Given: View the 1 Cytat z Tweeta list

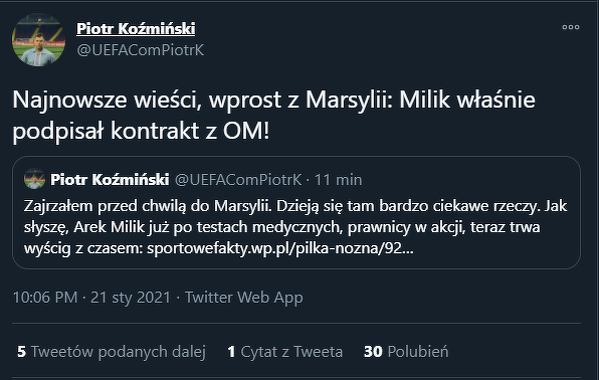Looking at the screenshot, I should click(285, 352).
